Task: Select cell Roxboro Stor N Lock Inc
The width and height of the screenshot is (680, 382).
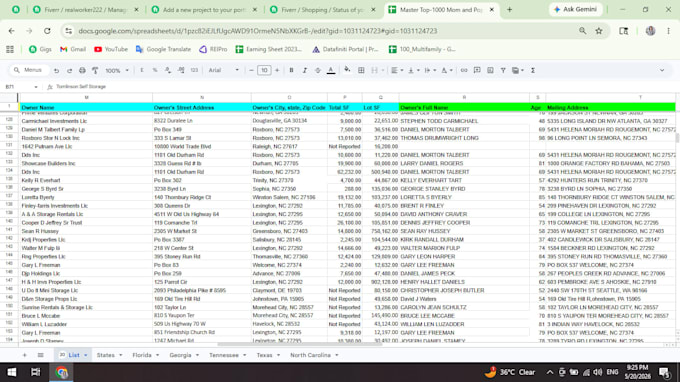Action: pos(86,138)
